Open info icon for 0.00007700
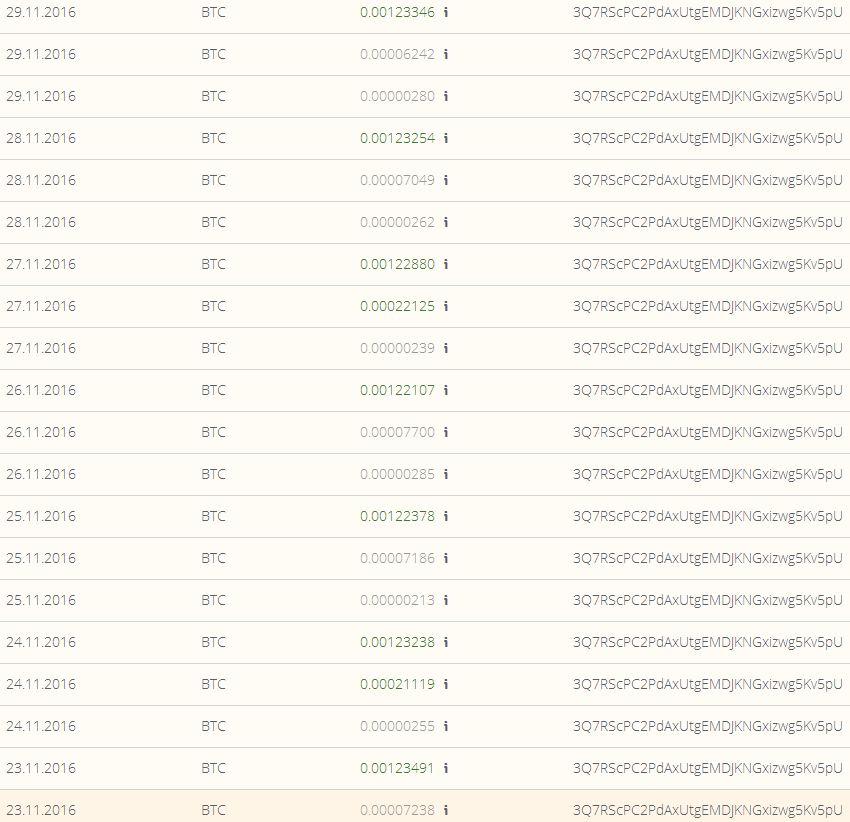The height and width of the screenshot is (822, 850). pos(446,432)
